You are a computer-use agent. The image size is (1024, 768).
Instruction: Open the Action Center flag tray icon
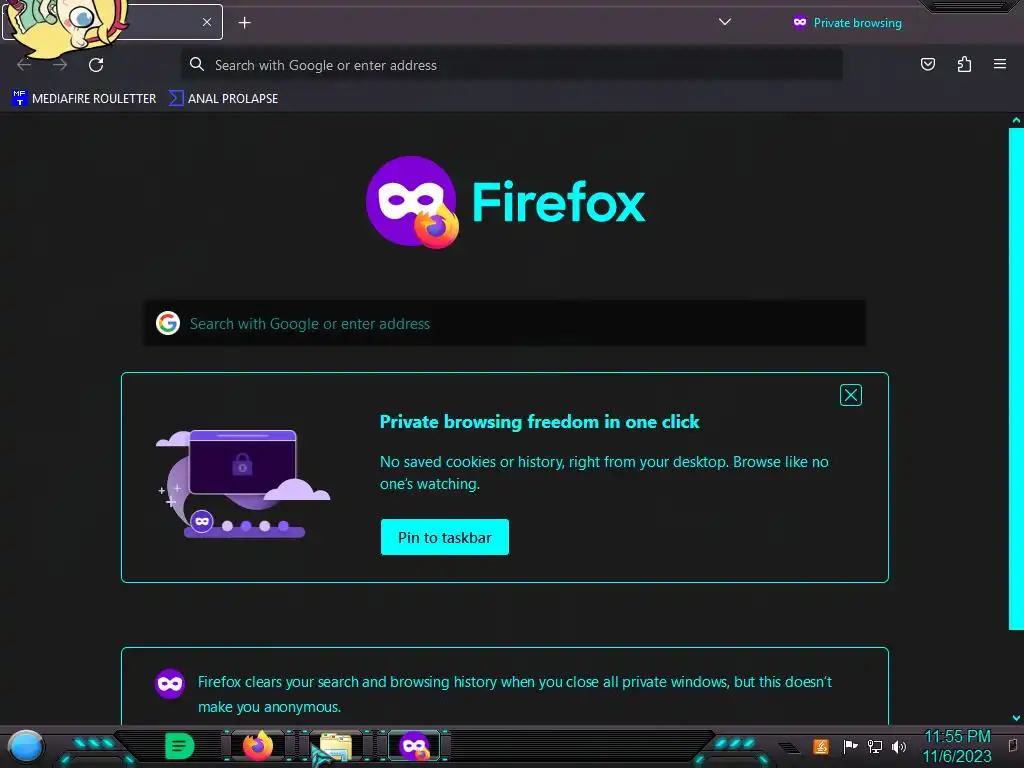[x=850, y=746]
